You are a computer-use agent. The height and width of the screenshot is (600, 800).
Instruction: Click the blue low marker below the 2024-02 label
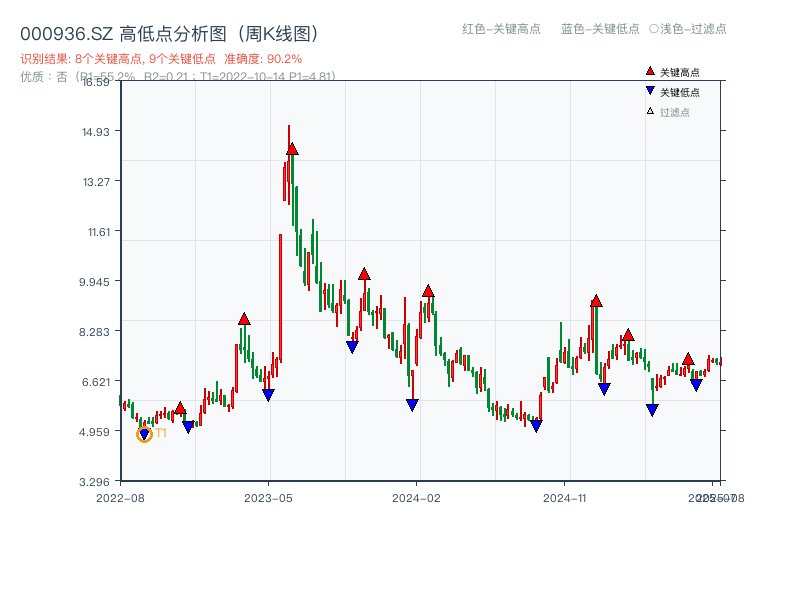point(412,403)
